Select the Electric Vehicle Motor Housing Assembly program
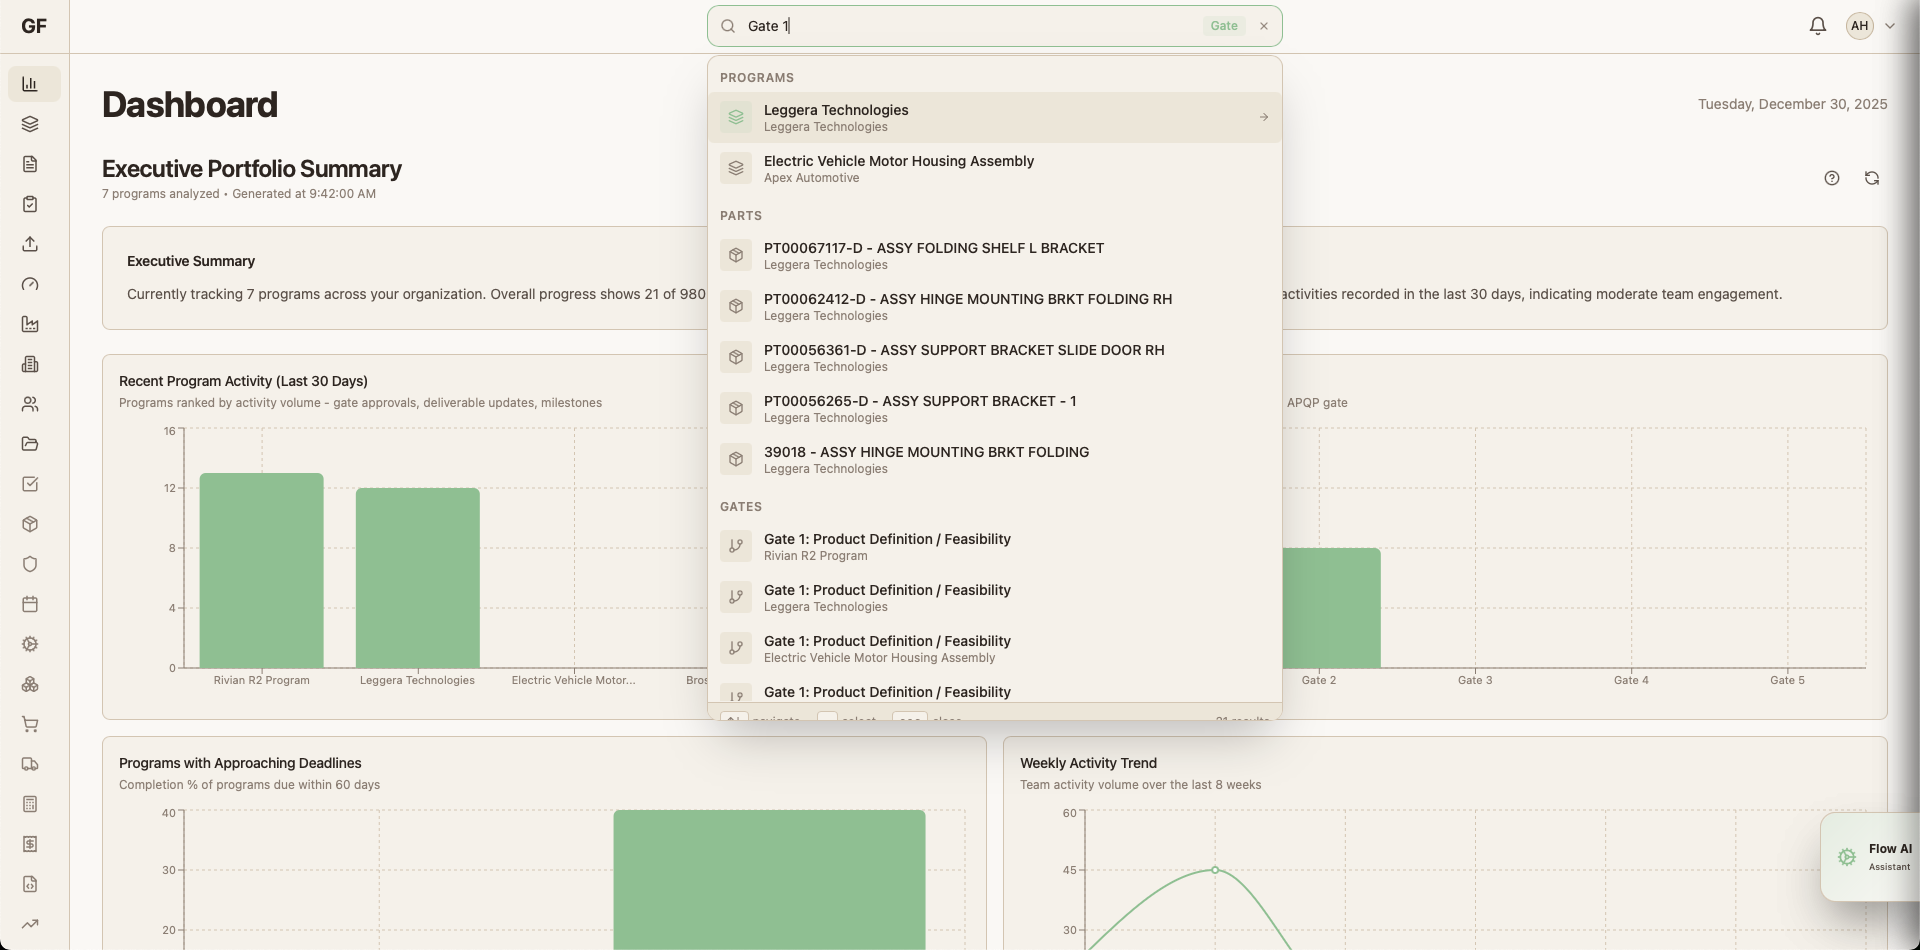The height and width of the screenshot is (950, 1920). coord(898,168)
